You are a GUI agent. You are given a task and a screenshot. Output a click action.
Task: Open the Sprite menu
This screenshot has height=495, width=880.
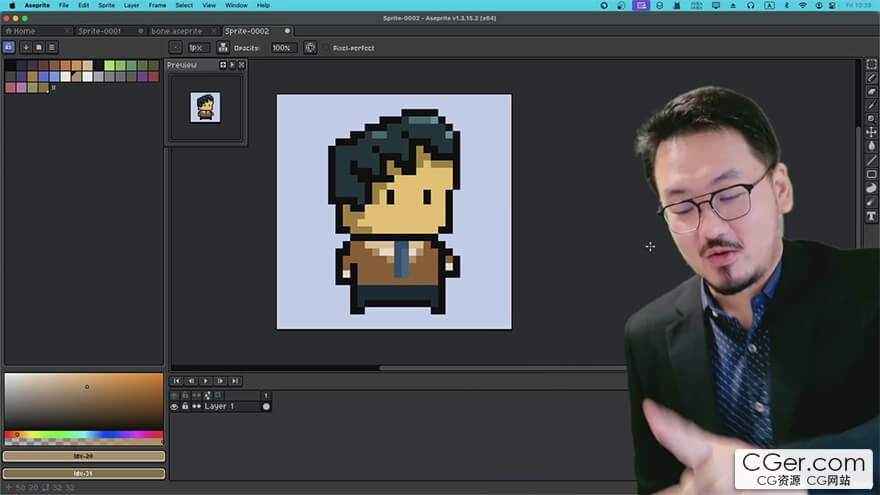pyautogui.click(x=106, y=5)
